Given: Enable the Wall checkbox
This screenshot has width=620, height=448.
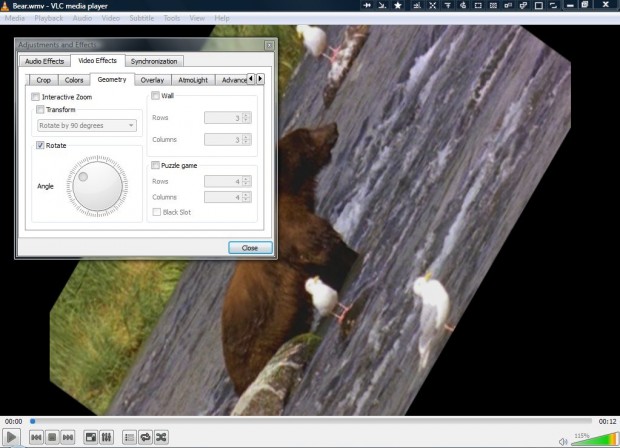Looking at the screenshot, I should point(155,96).
